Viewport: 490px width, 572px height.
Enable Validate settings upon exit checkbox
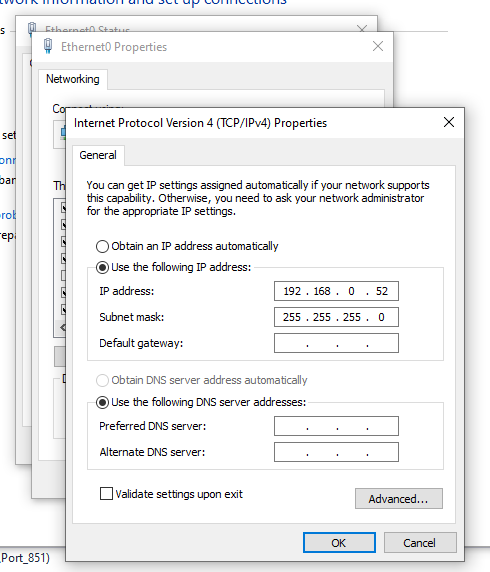coord(106,494)
